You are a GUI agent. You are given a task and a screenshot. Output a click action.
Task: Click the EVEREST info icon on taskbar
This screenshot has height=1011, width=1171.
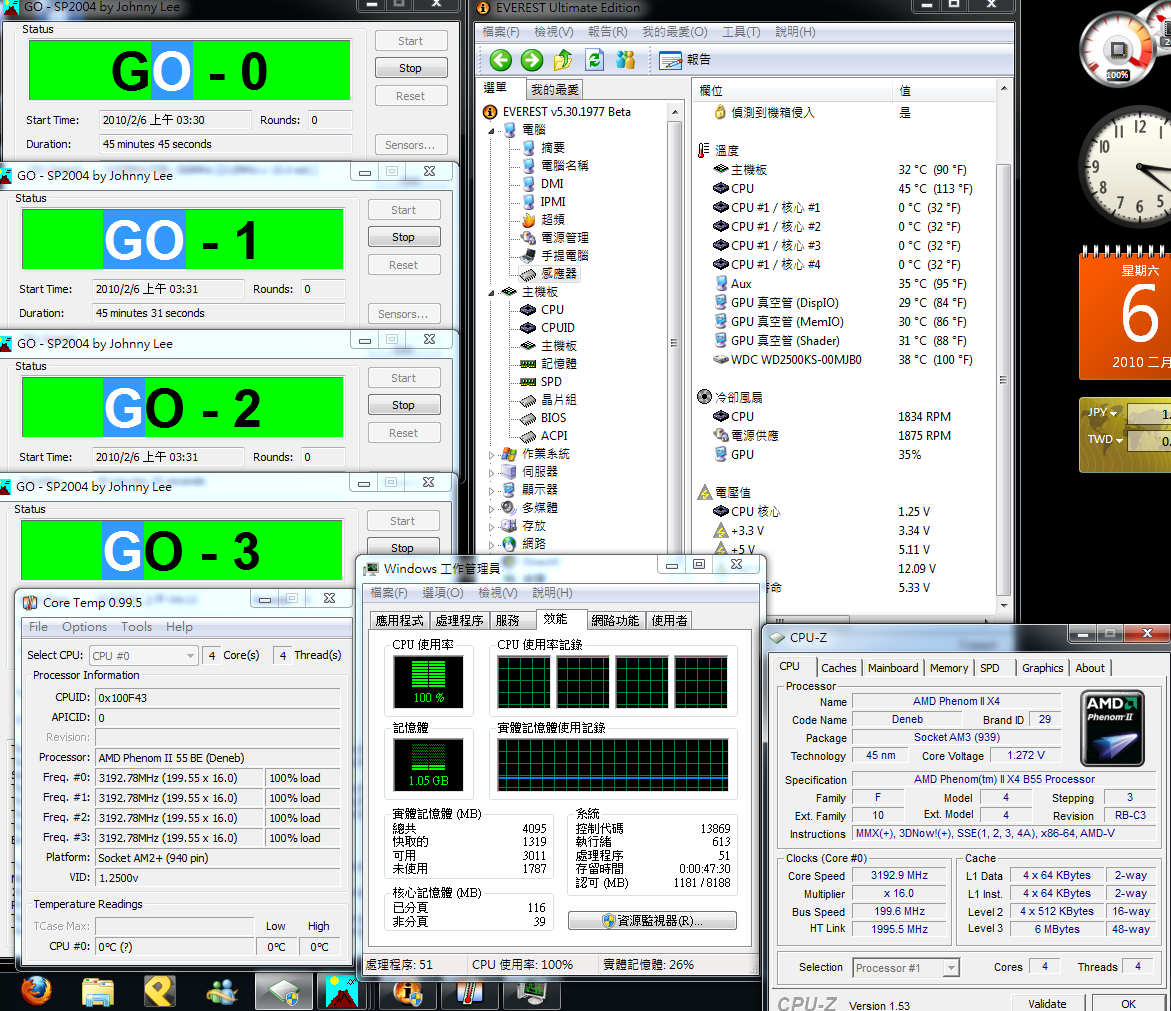[409, 993]
